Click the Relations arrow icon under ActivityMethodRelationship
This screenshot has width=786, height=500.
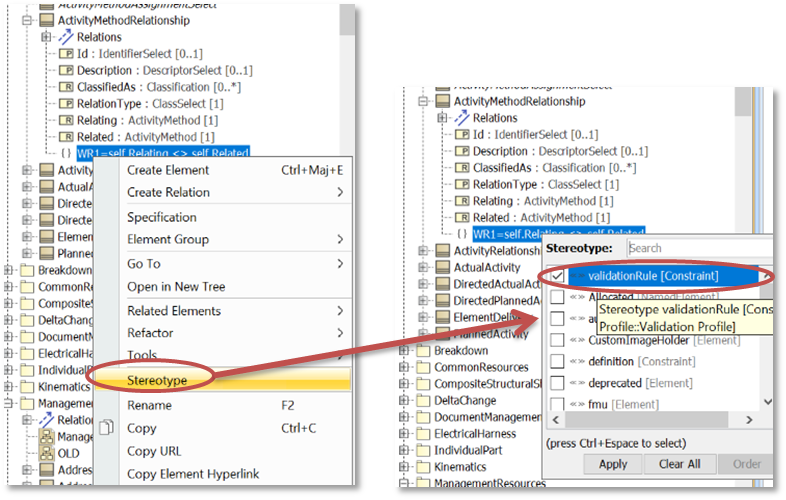point(63,37)
